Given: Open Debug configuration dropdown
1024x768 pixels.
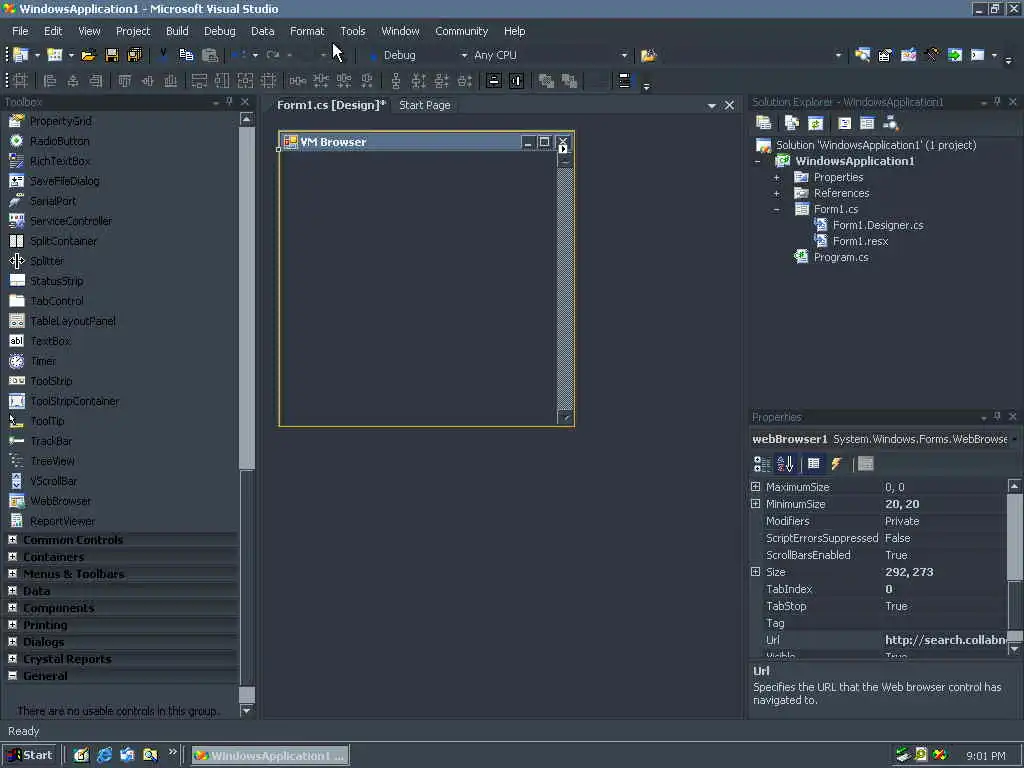Looking at the screenshot, I should pos(464,56).
